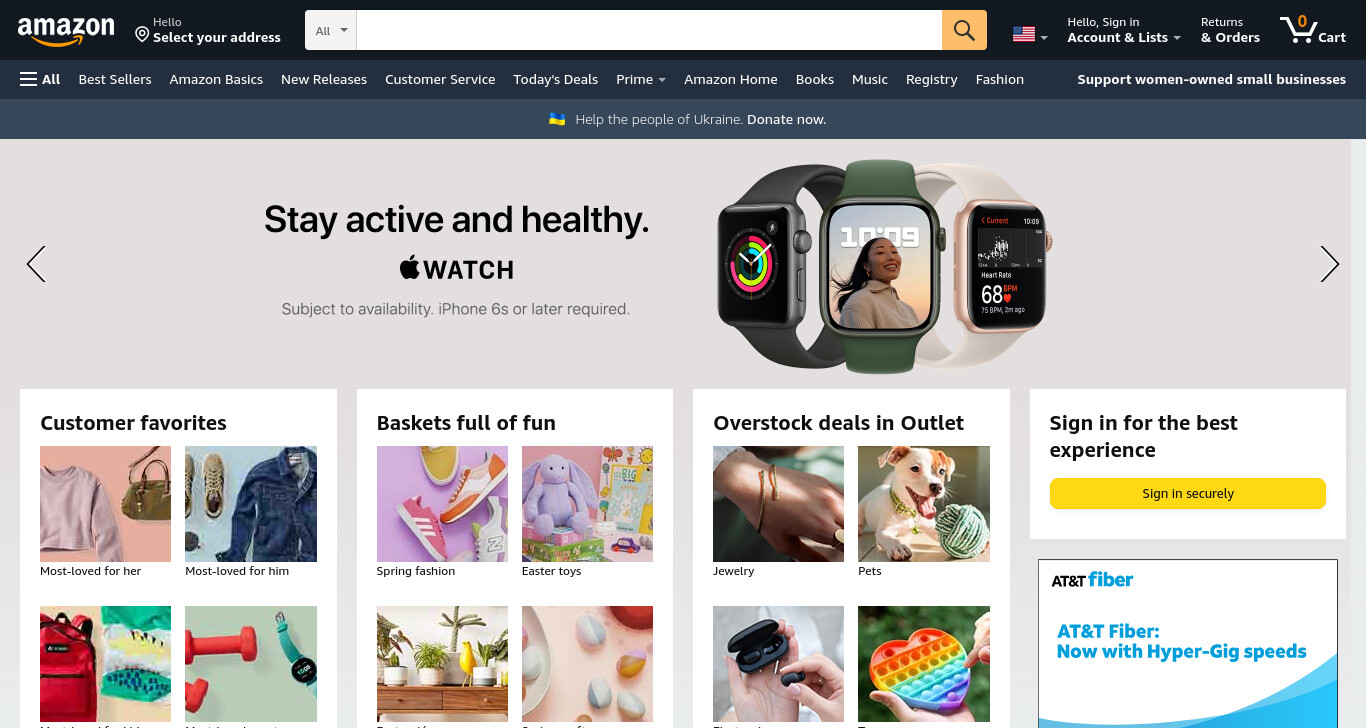Show the previous banner slide arrow

[37, 264]
